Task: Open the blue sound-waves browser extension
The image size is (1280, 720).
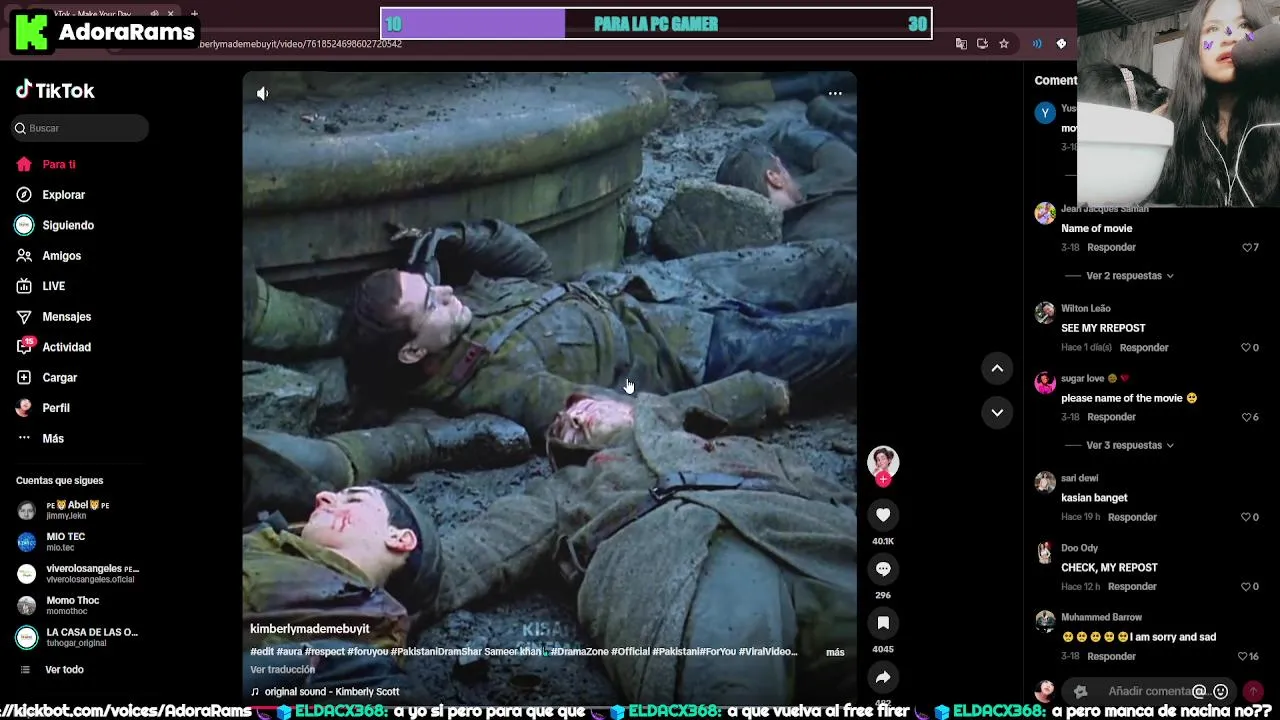Action: [x=1037, y=44]
